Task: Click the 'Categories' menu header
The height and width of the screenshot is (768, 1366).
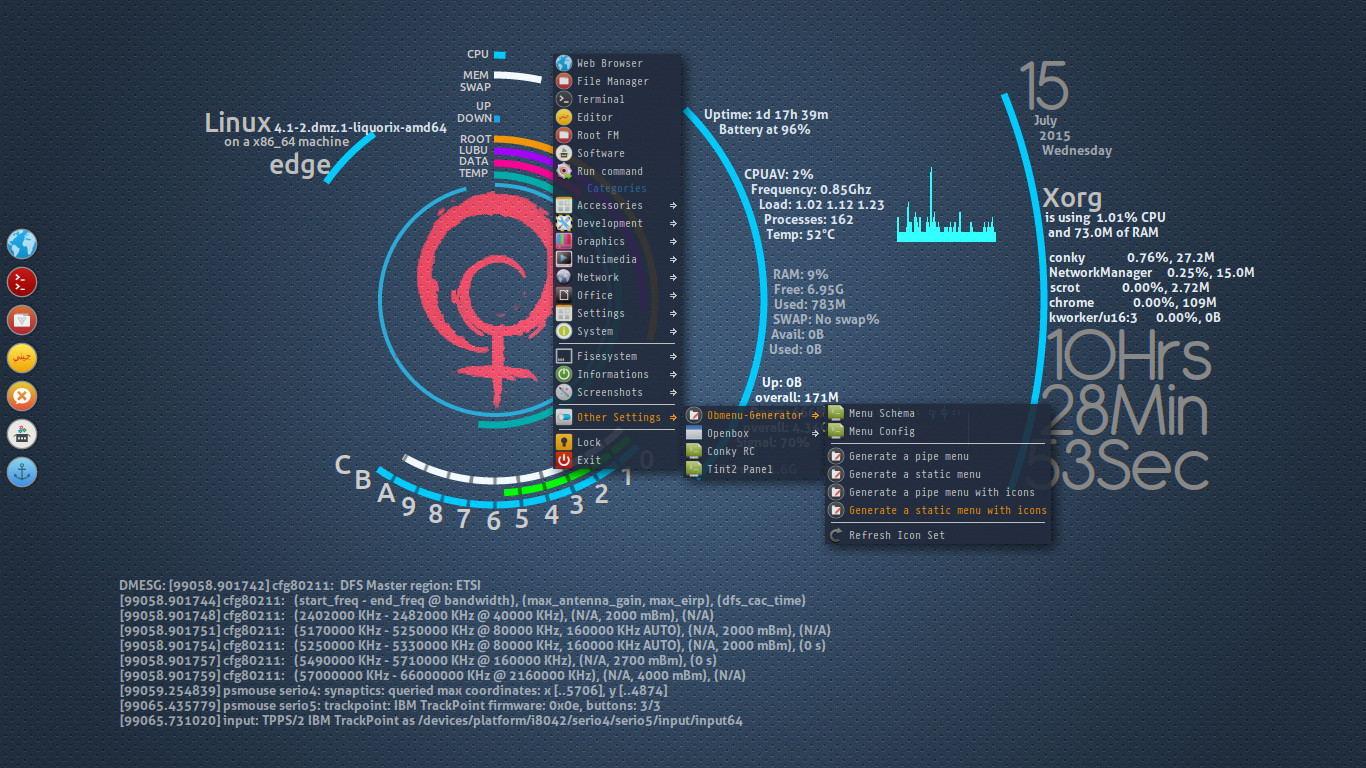Action: pos(617,188)
